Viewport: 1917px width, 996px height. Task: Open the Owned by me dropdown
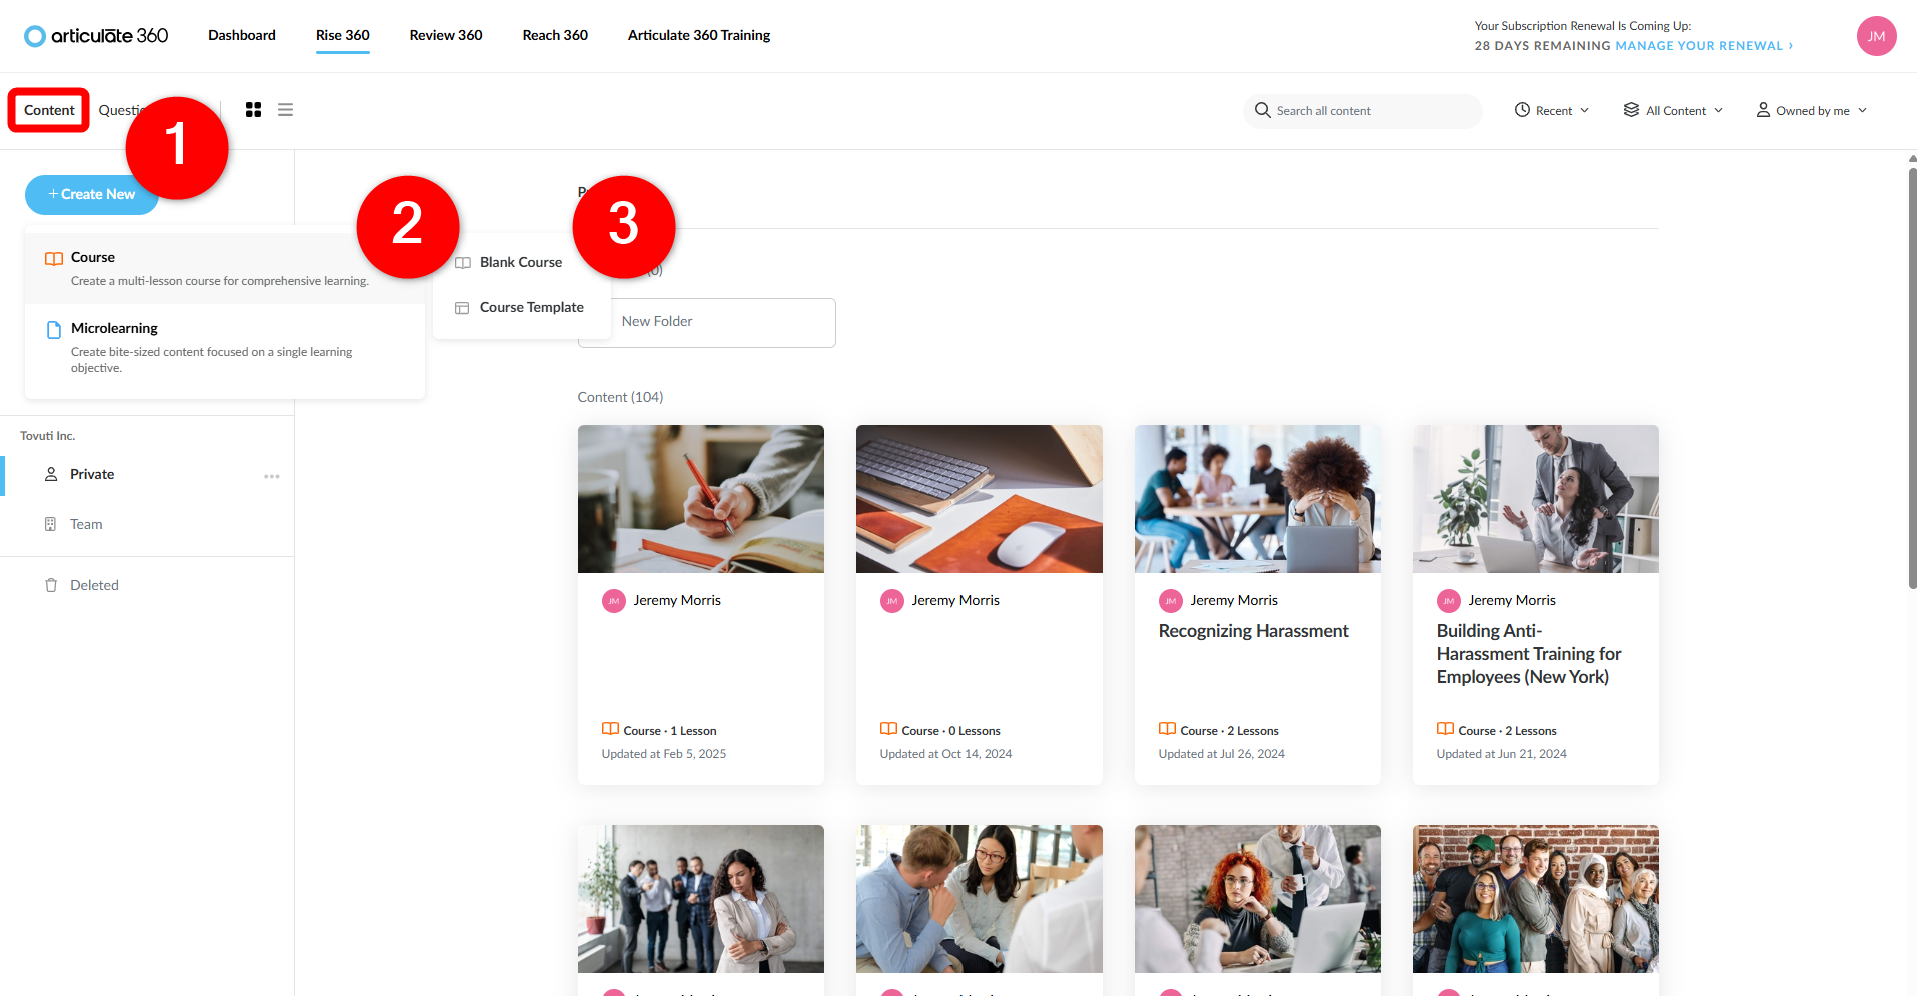1812,110
